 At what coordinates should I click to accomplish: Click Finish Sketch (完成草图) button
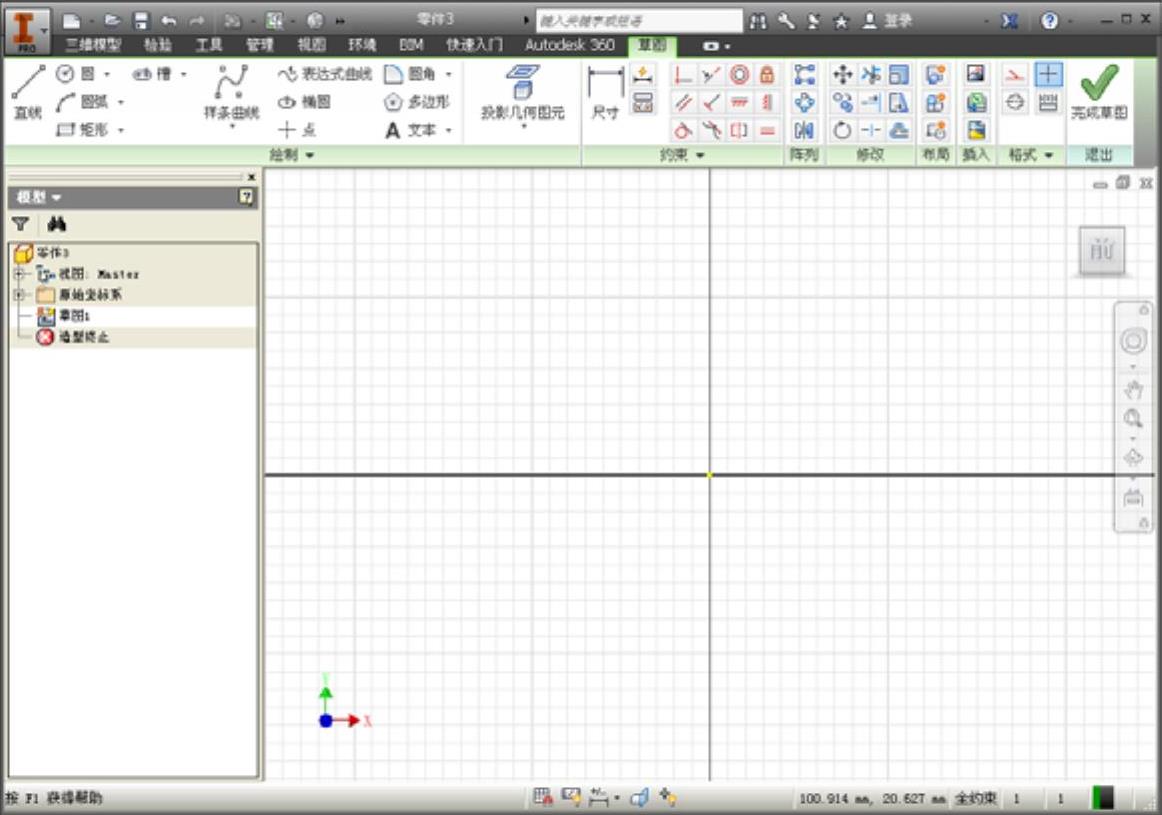coord(1099,92)
